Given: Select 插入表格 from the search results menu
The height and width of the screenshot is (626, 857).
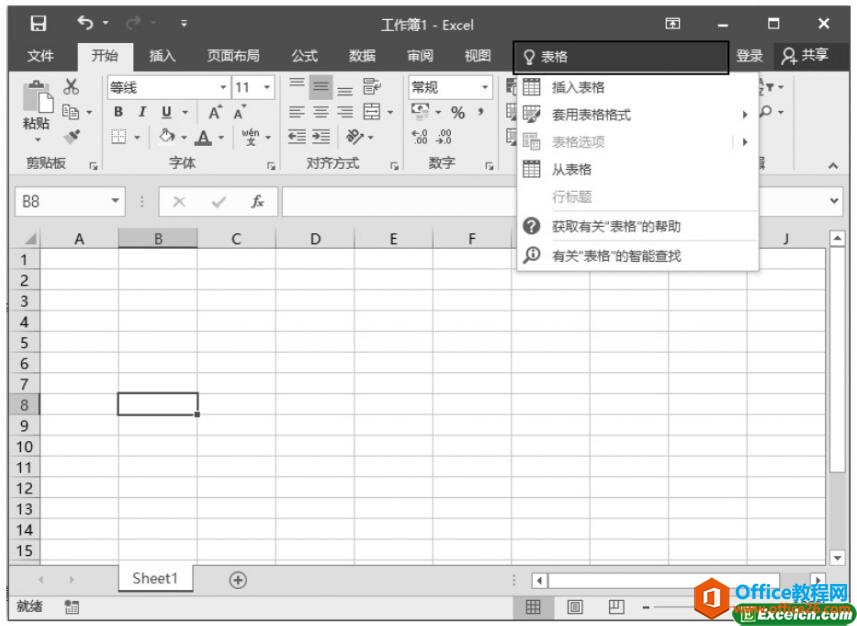Looking at the screenshot, I should (579, 87).
